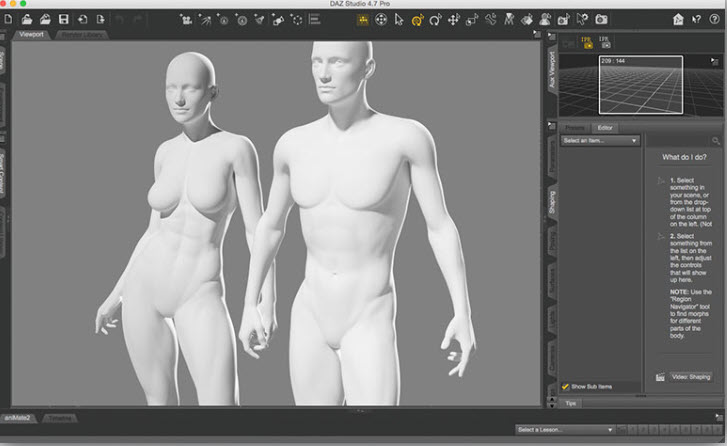
Task: Click the Video: Shaping button
Action: point(691,377)
